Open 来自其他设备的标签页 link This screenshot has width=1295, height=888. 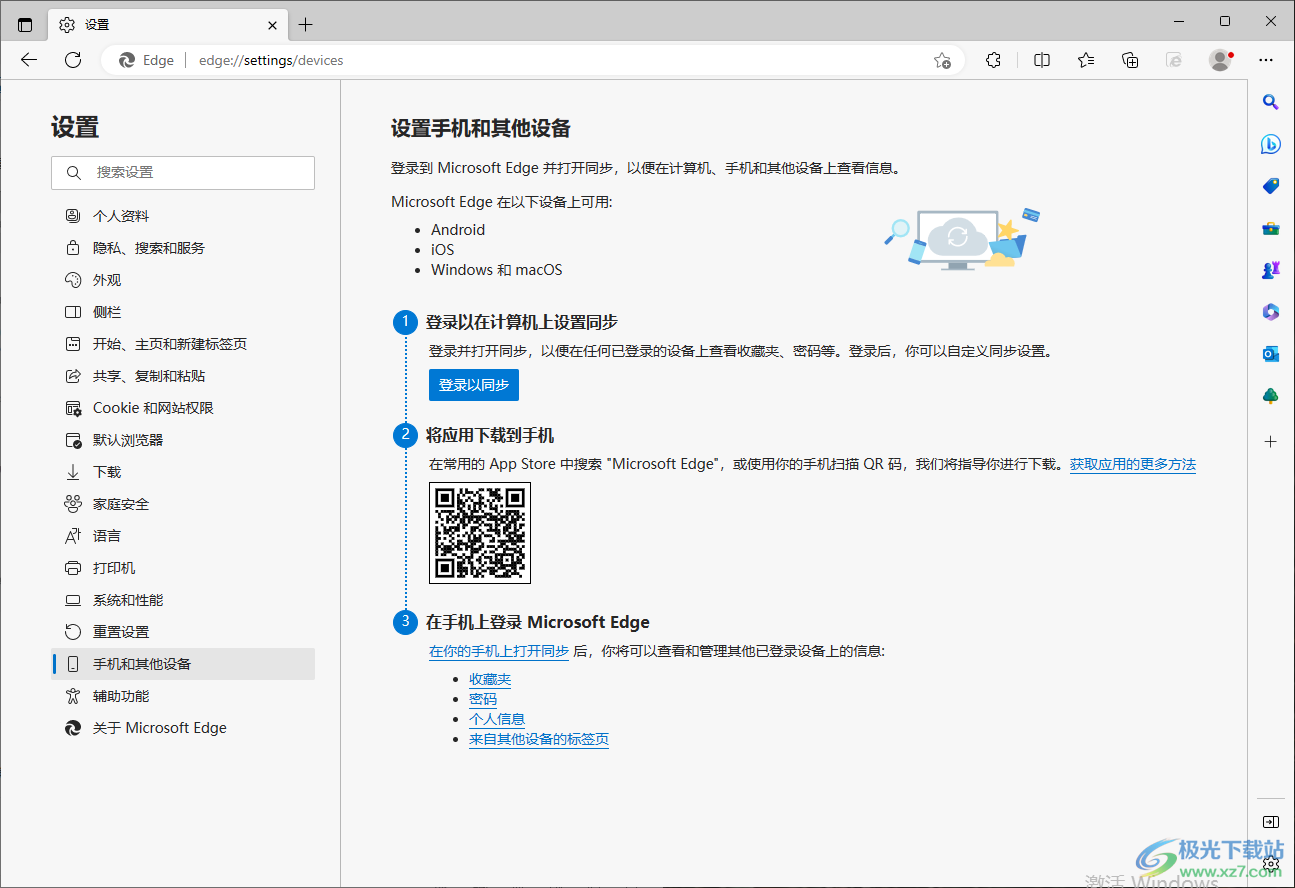(539, 739)
